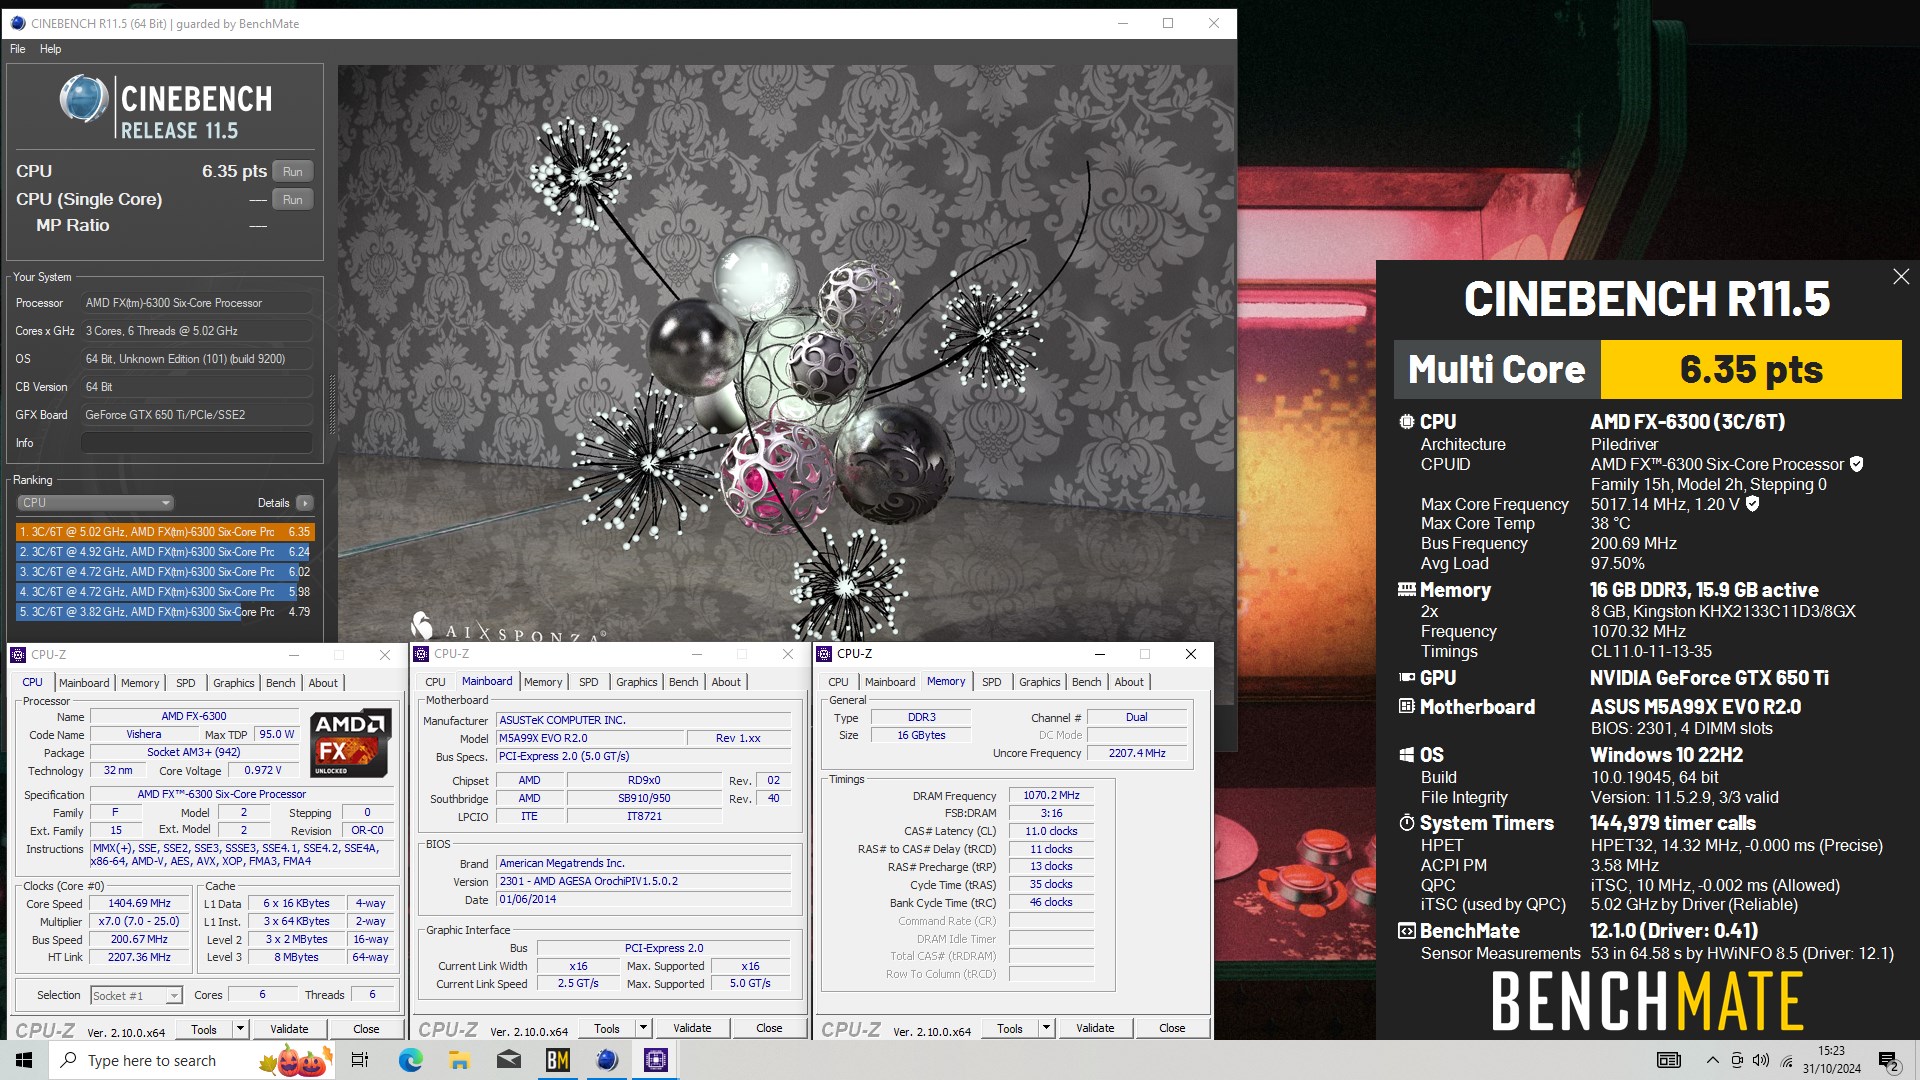The image size is (1920, 1080).
Task: Click Validate in right CPU-Z window
Action: pyautogui.click(x=1095, y=1028)
